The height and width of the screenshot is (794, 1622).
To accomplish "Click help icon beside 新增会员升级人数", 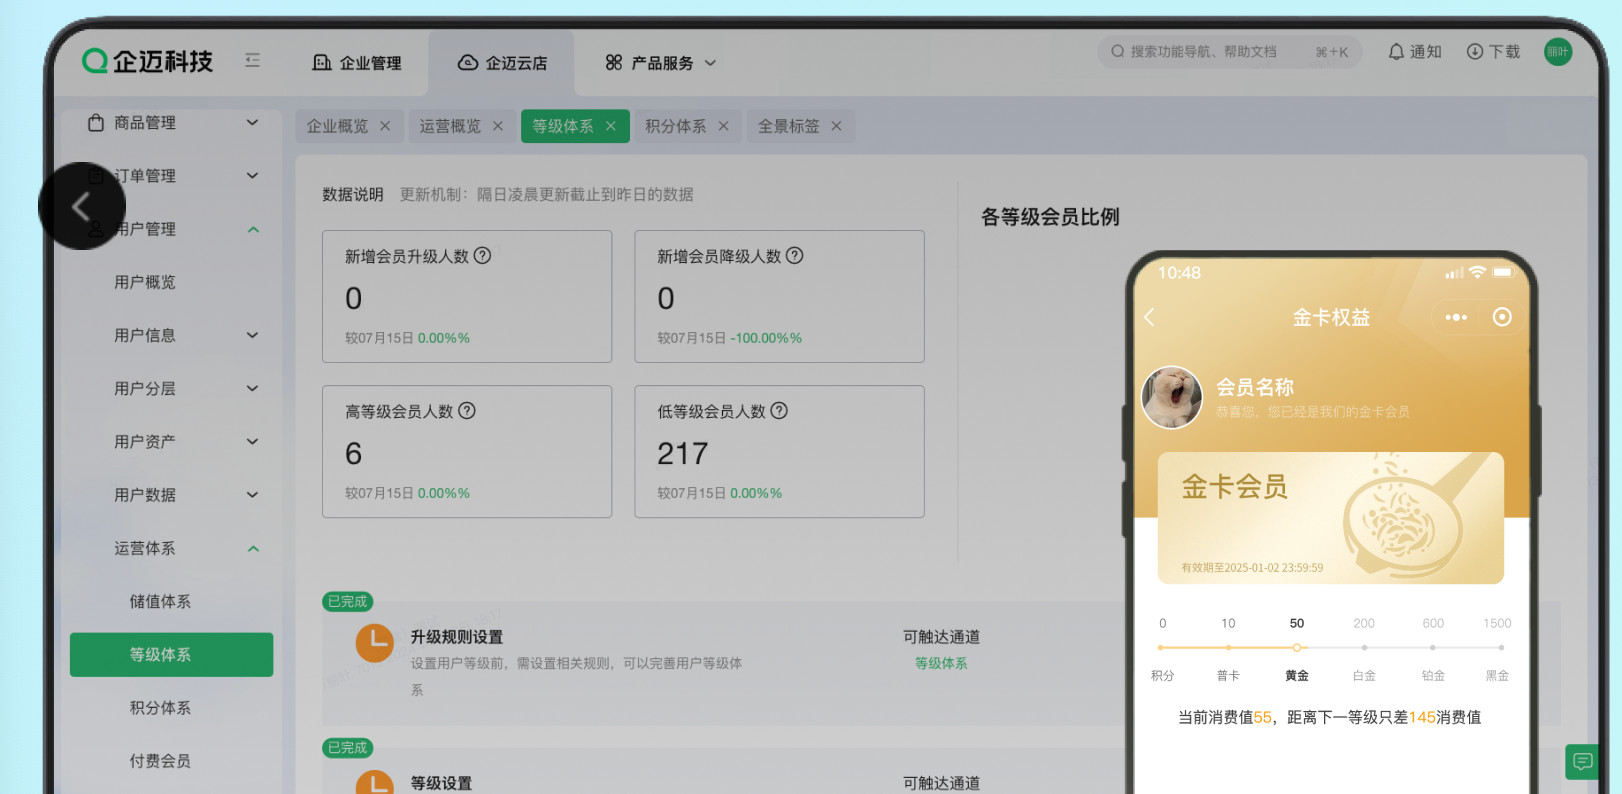I will point(482,256).
